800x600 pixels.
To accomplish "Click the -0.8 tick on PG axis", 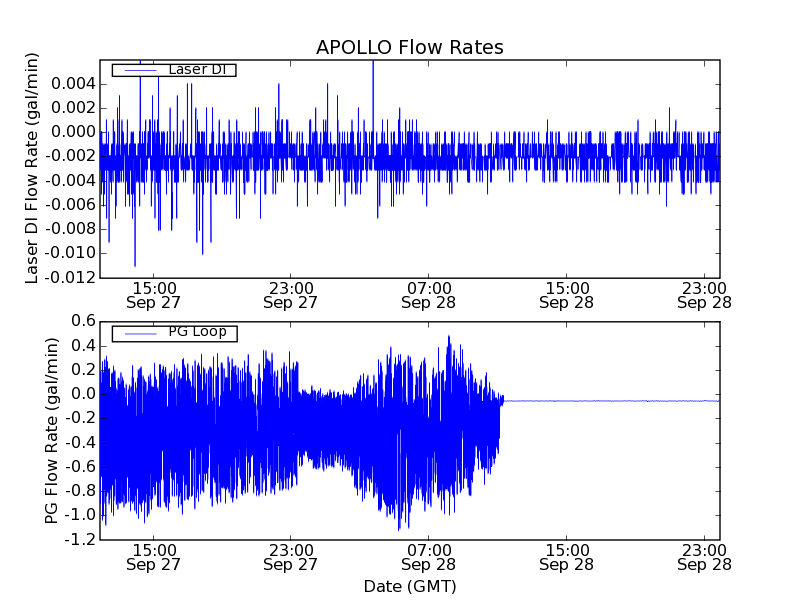I will tap(81, 491).
